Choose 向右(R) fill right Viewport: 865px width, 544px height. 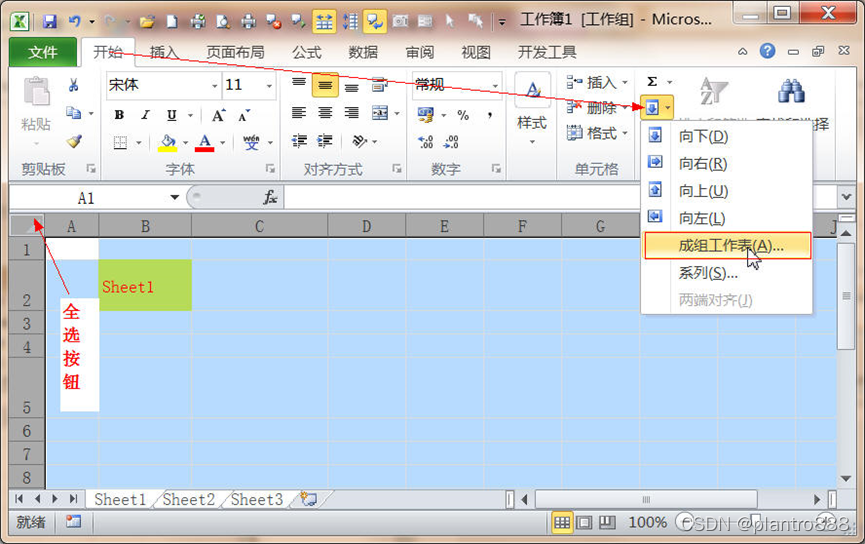(x=727, y=163)
